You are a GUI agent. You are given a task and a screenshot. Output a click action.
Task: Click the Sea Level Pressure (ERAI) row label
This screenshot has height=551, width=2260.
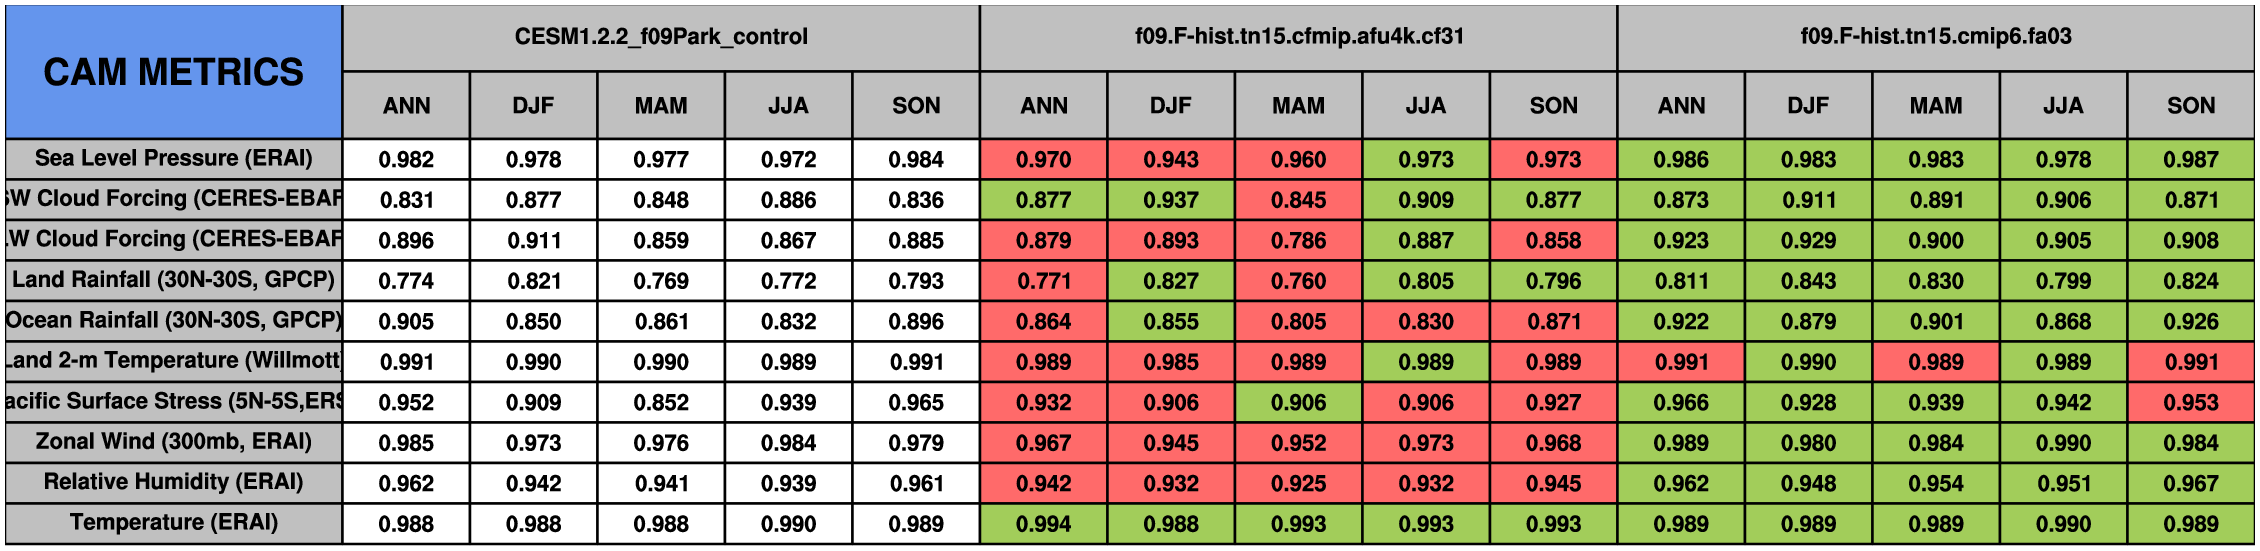[x=173, y=159]
